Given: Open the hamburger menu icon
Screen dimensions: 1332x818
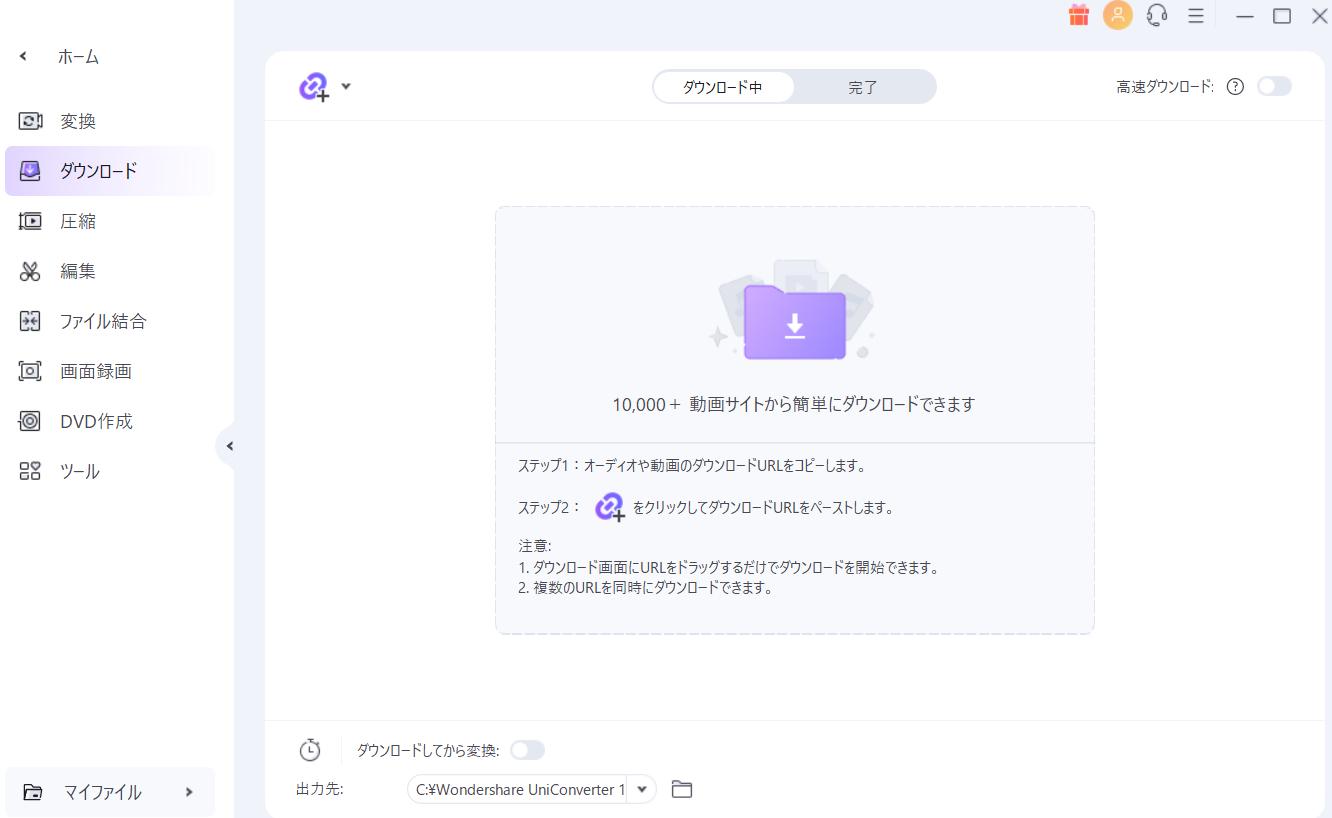Looking at the screenshot, I should click(x=1195, y=16).
